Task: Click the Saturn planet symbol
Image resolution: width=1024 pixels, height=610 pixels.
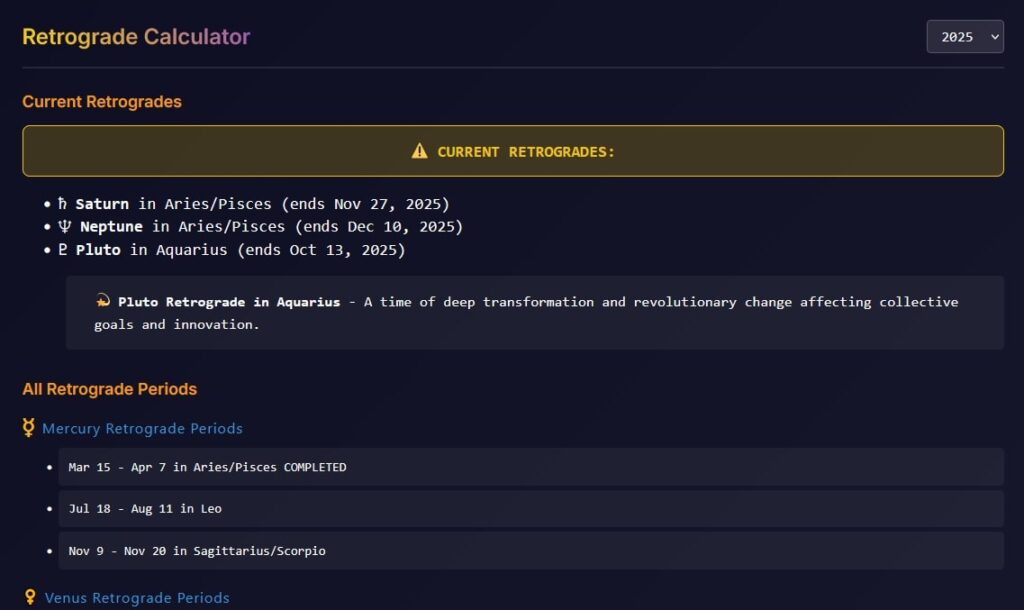Action: click(x=62, y=204)
